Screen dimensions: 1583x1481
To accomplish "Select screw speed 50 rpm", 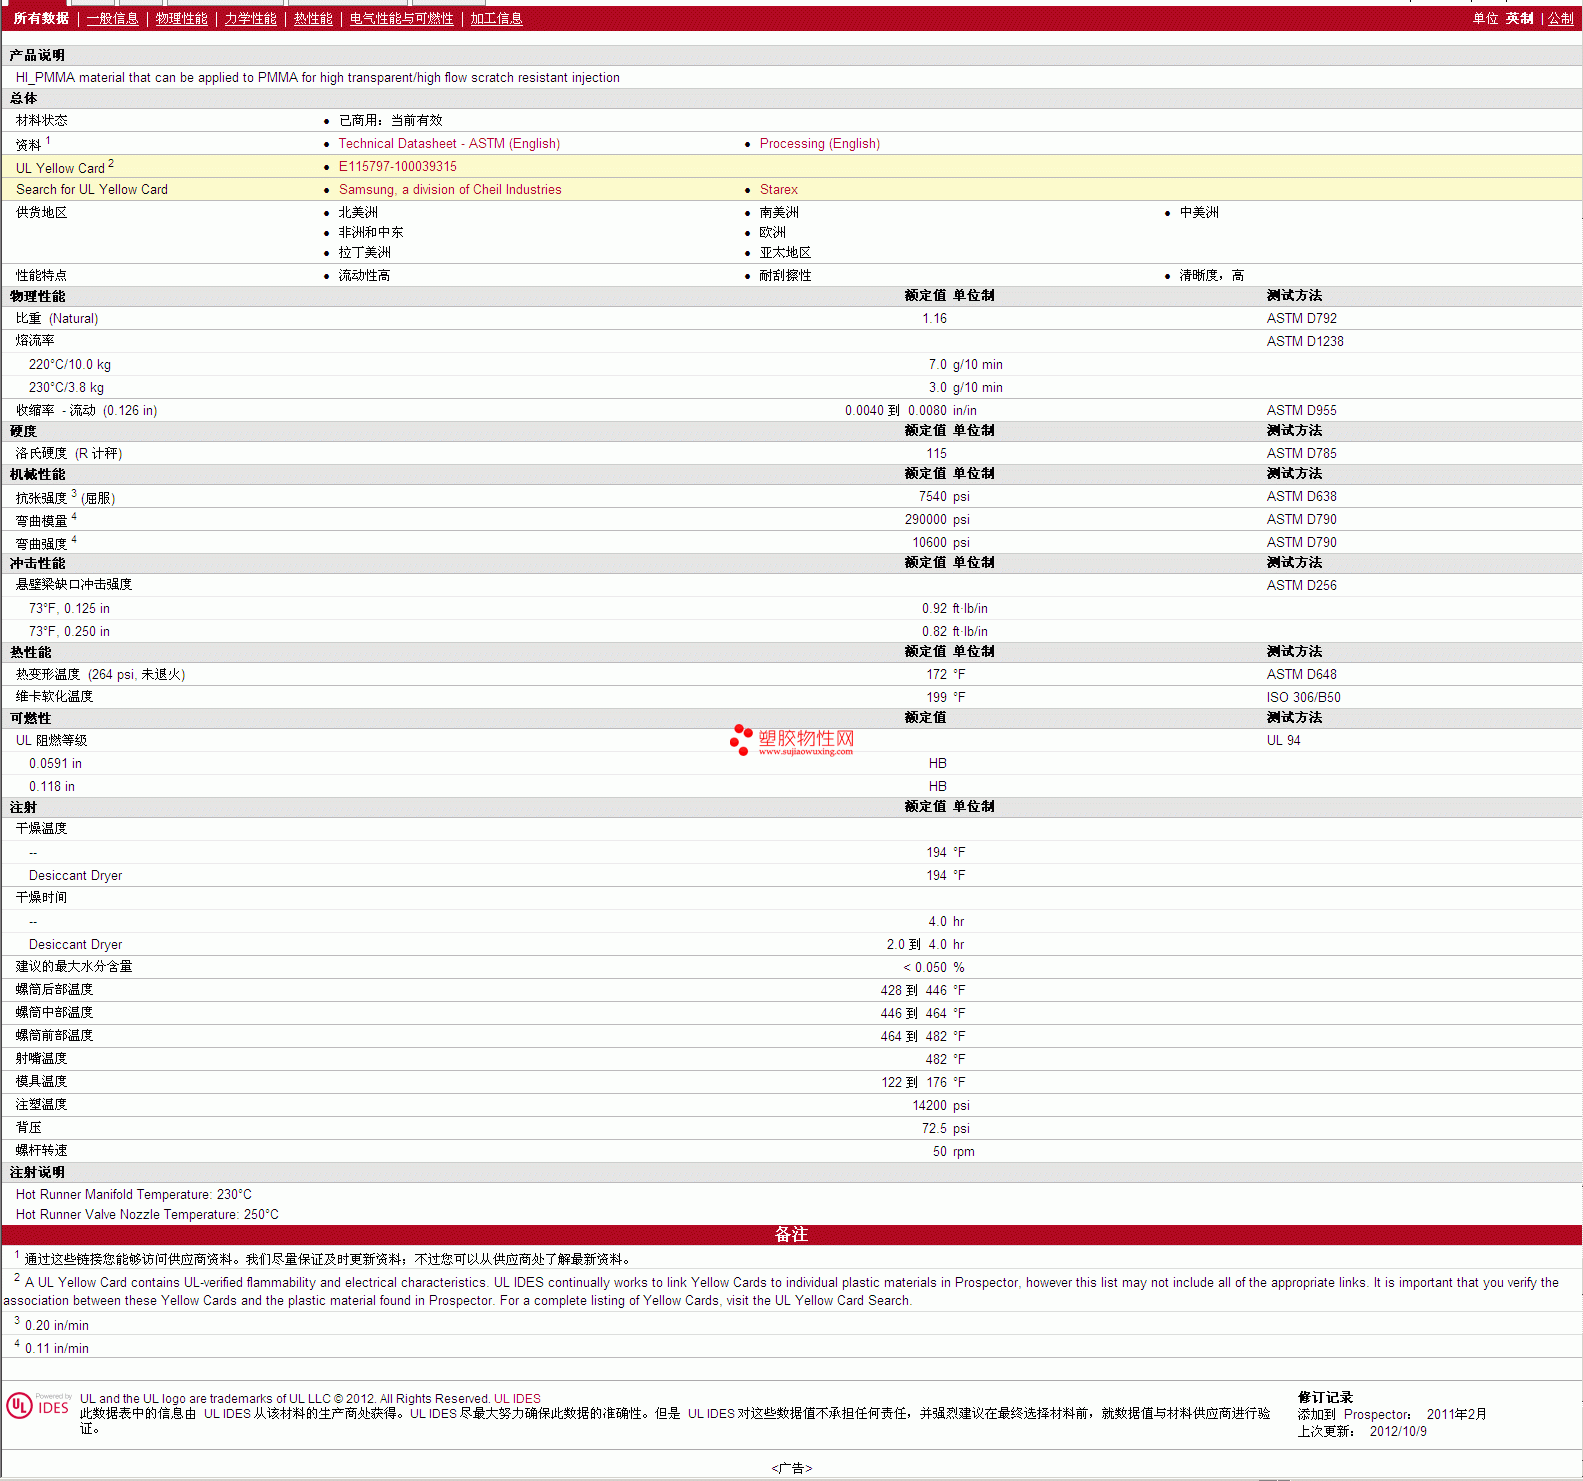I will tap(954, 1151).
